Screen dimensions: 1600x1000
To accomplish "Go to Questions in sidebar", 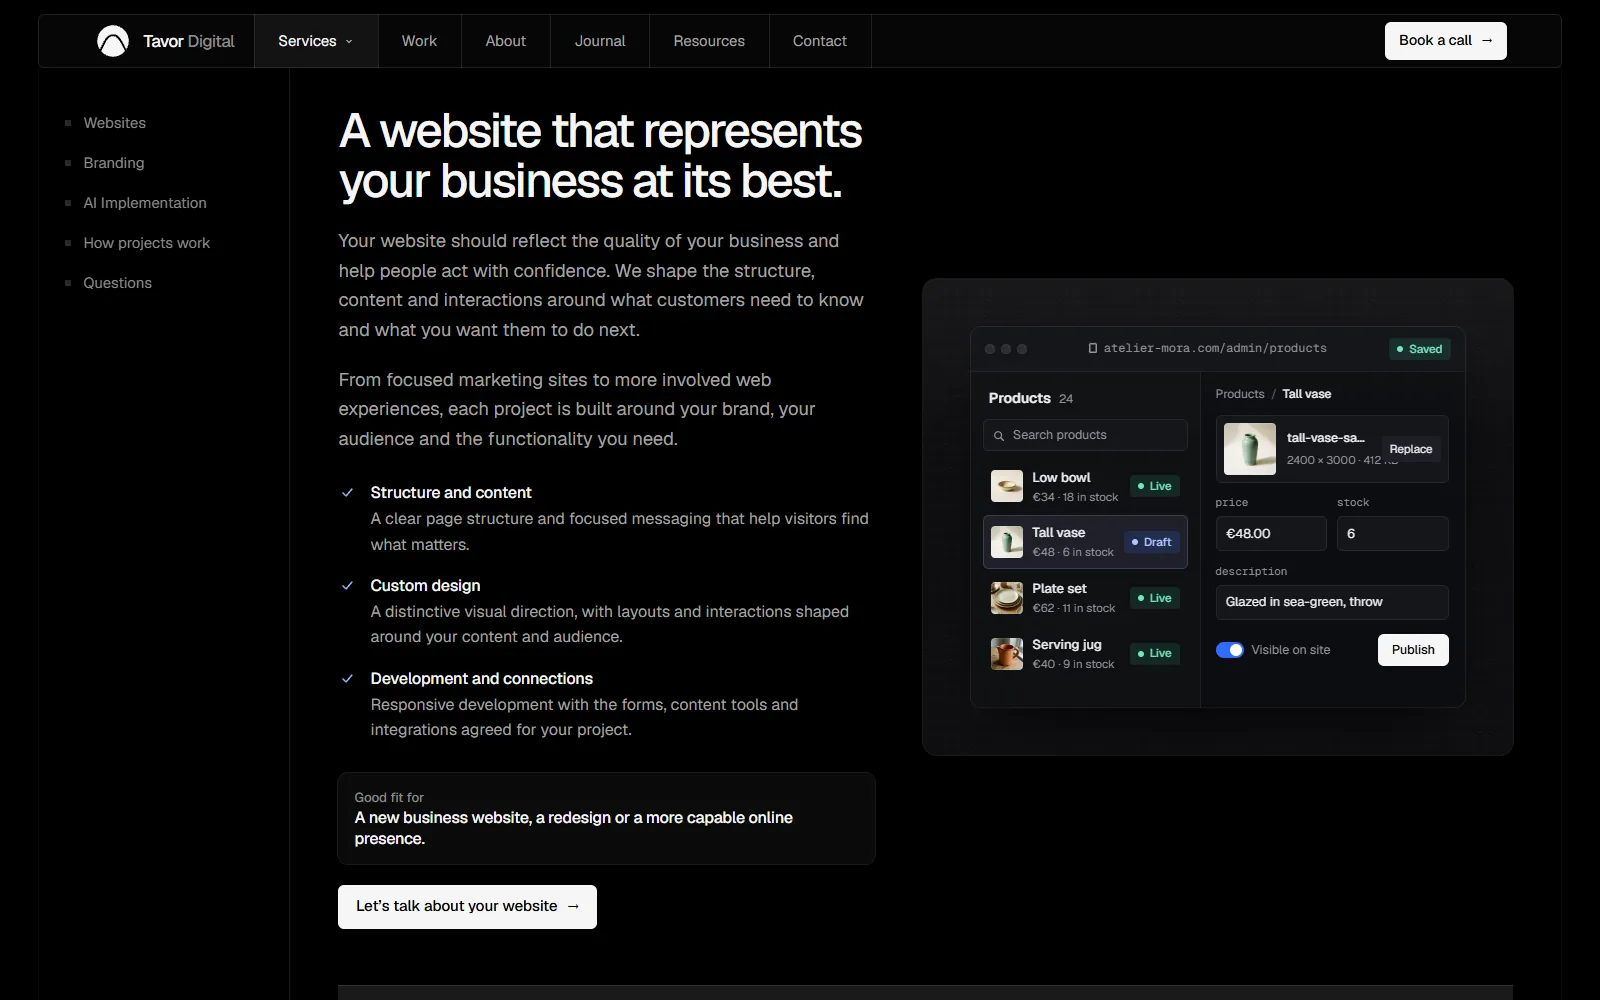I will click(117, 283).
